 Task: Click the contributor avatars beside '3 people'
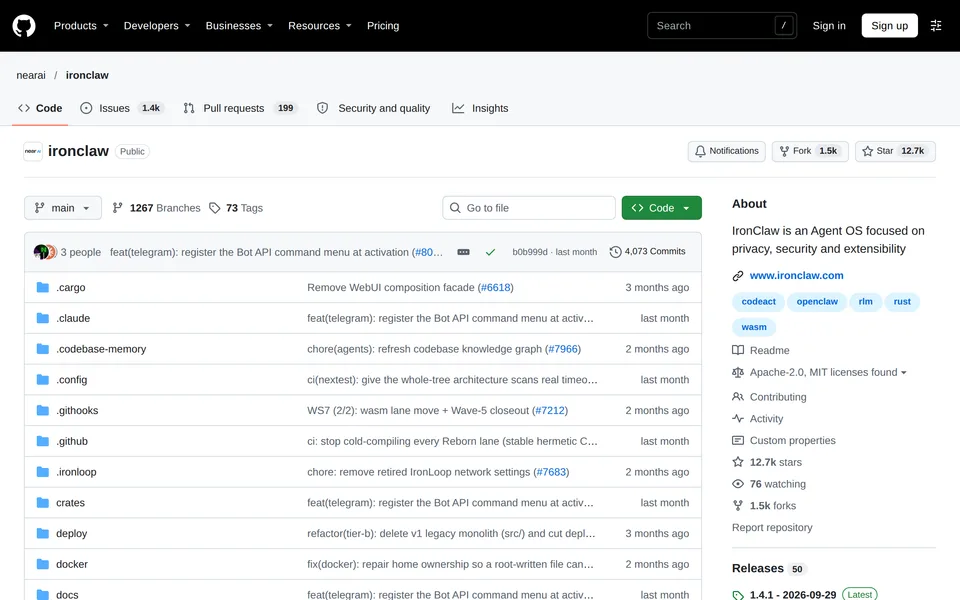(x=45, y=252)
